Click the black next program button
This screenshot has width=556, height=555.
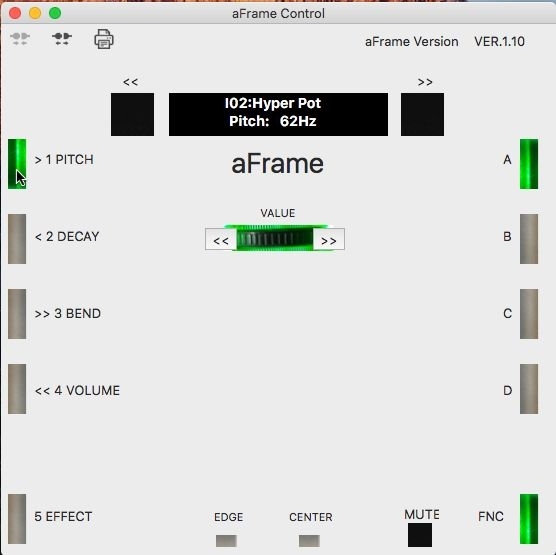coord(422,114)
